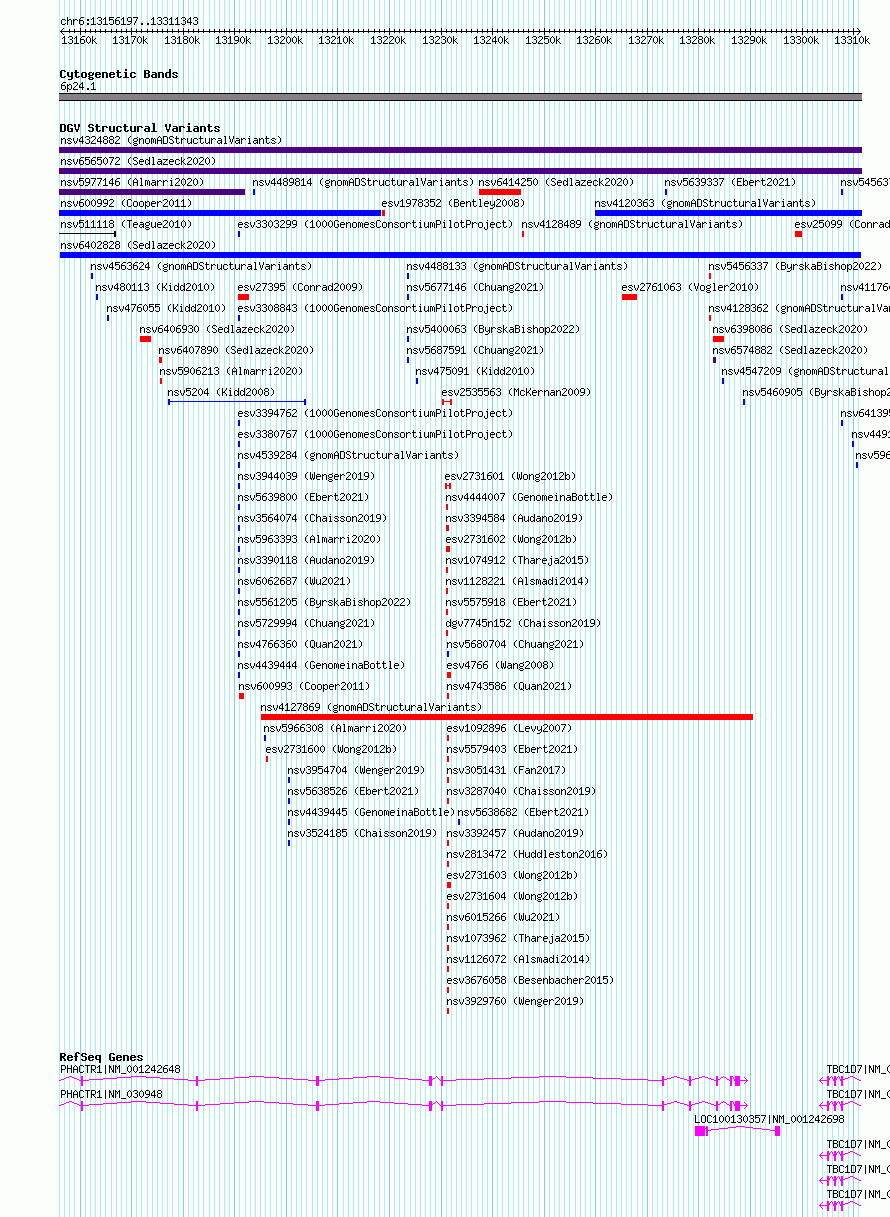
Task: Click the nsv4324882 gnomAD variant label
Action: point(171,140)
